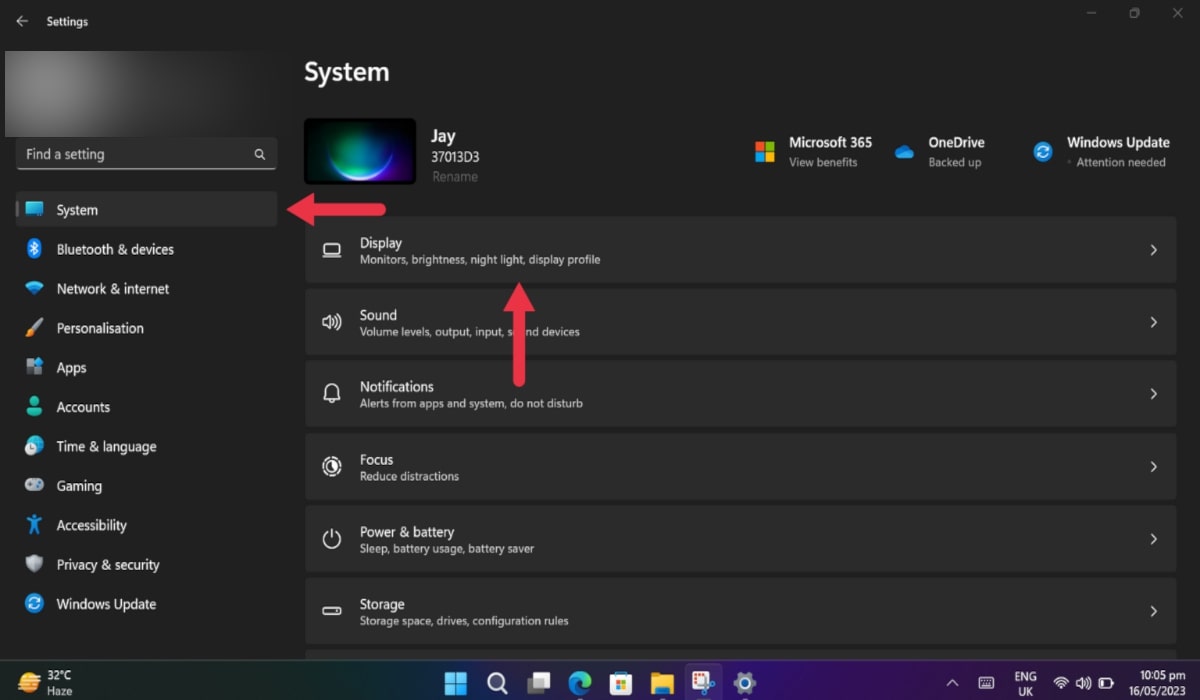Click the Display monitor icon
This screenshot has height=700, width=1200.
[x=331, y=249]
